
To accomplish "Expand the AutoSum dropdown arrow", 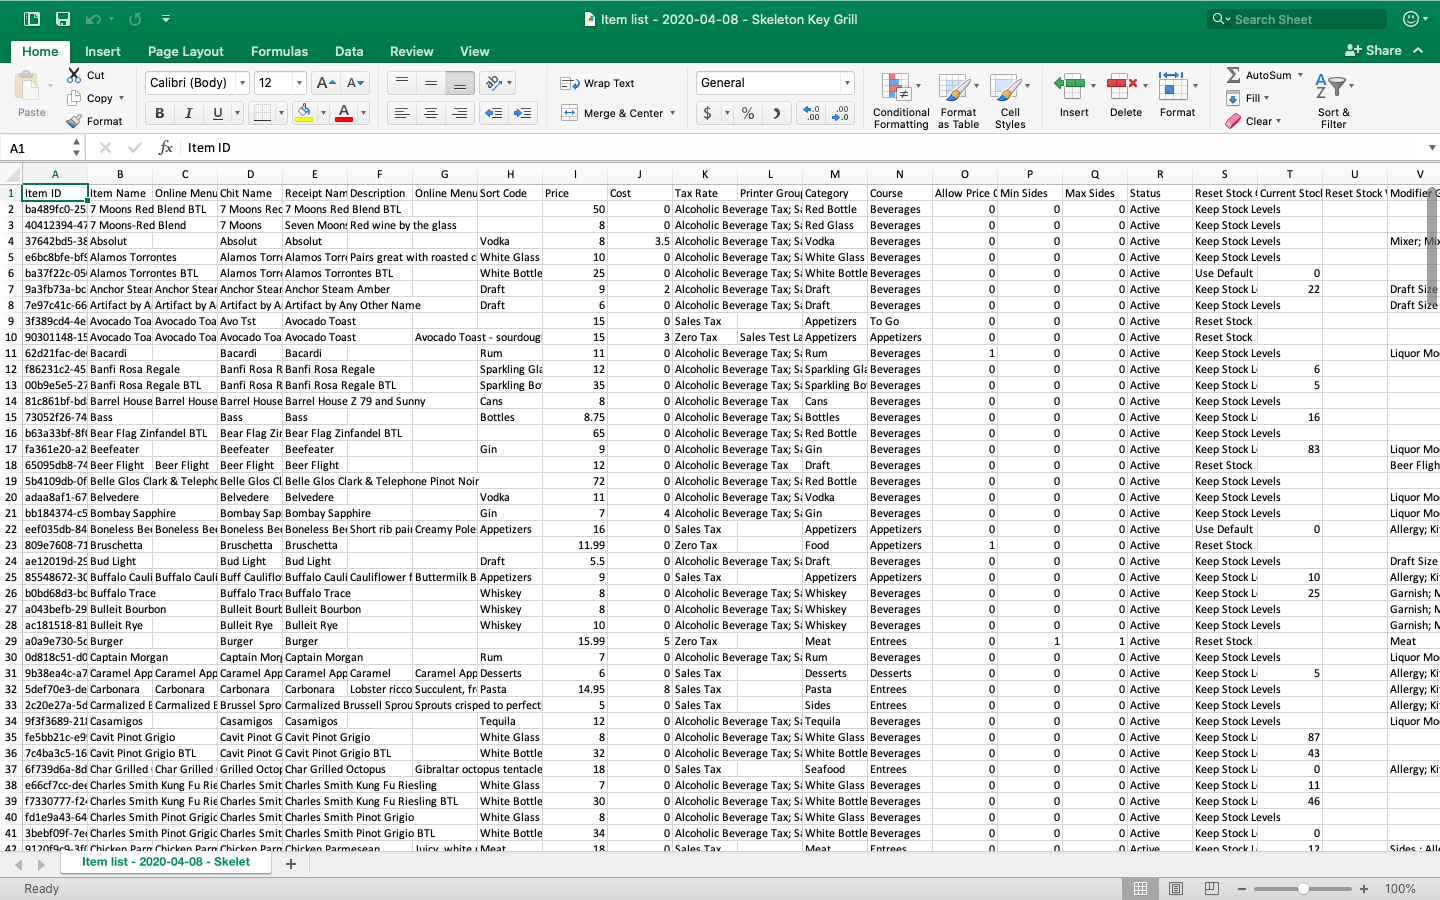I will click(x=1300, y=75).
